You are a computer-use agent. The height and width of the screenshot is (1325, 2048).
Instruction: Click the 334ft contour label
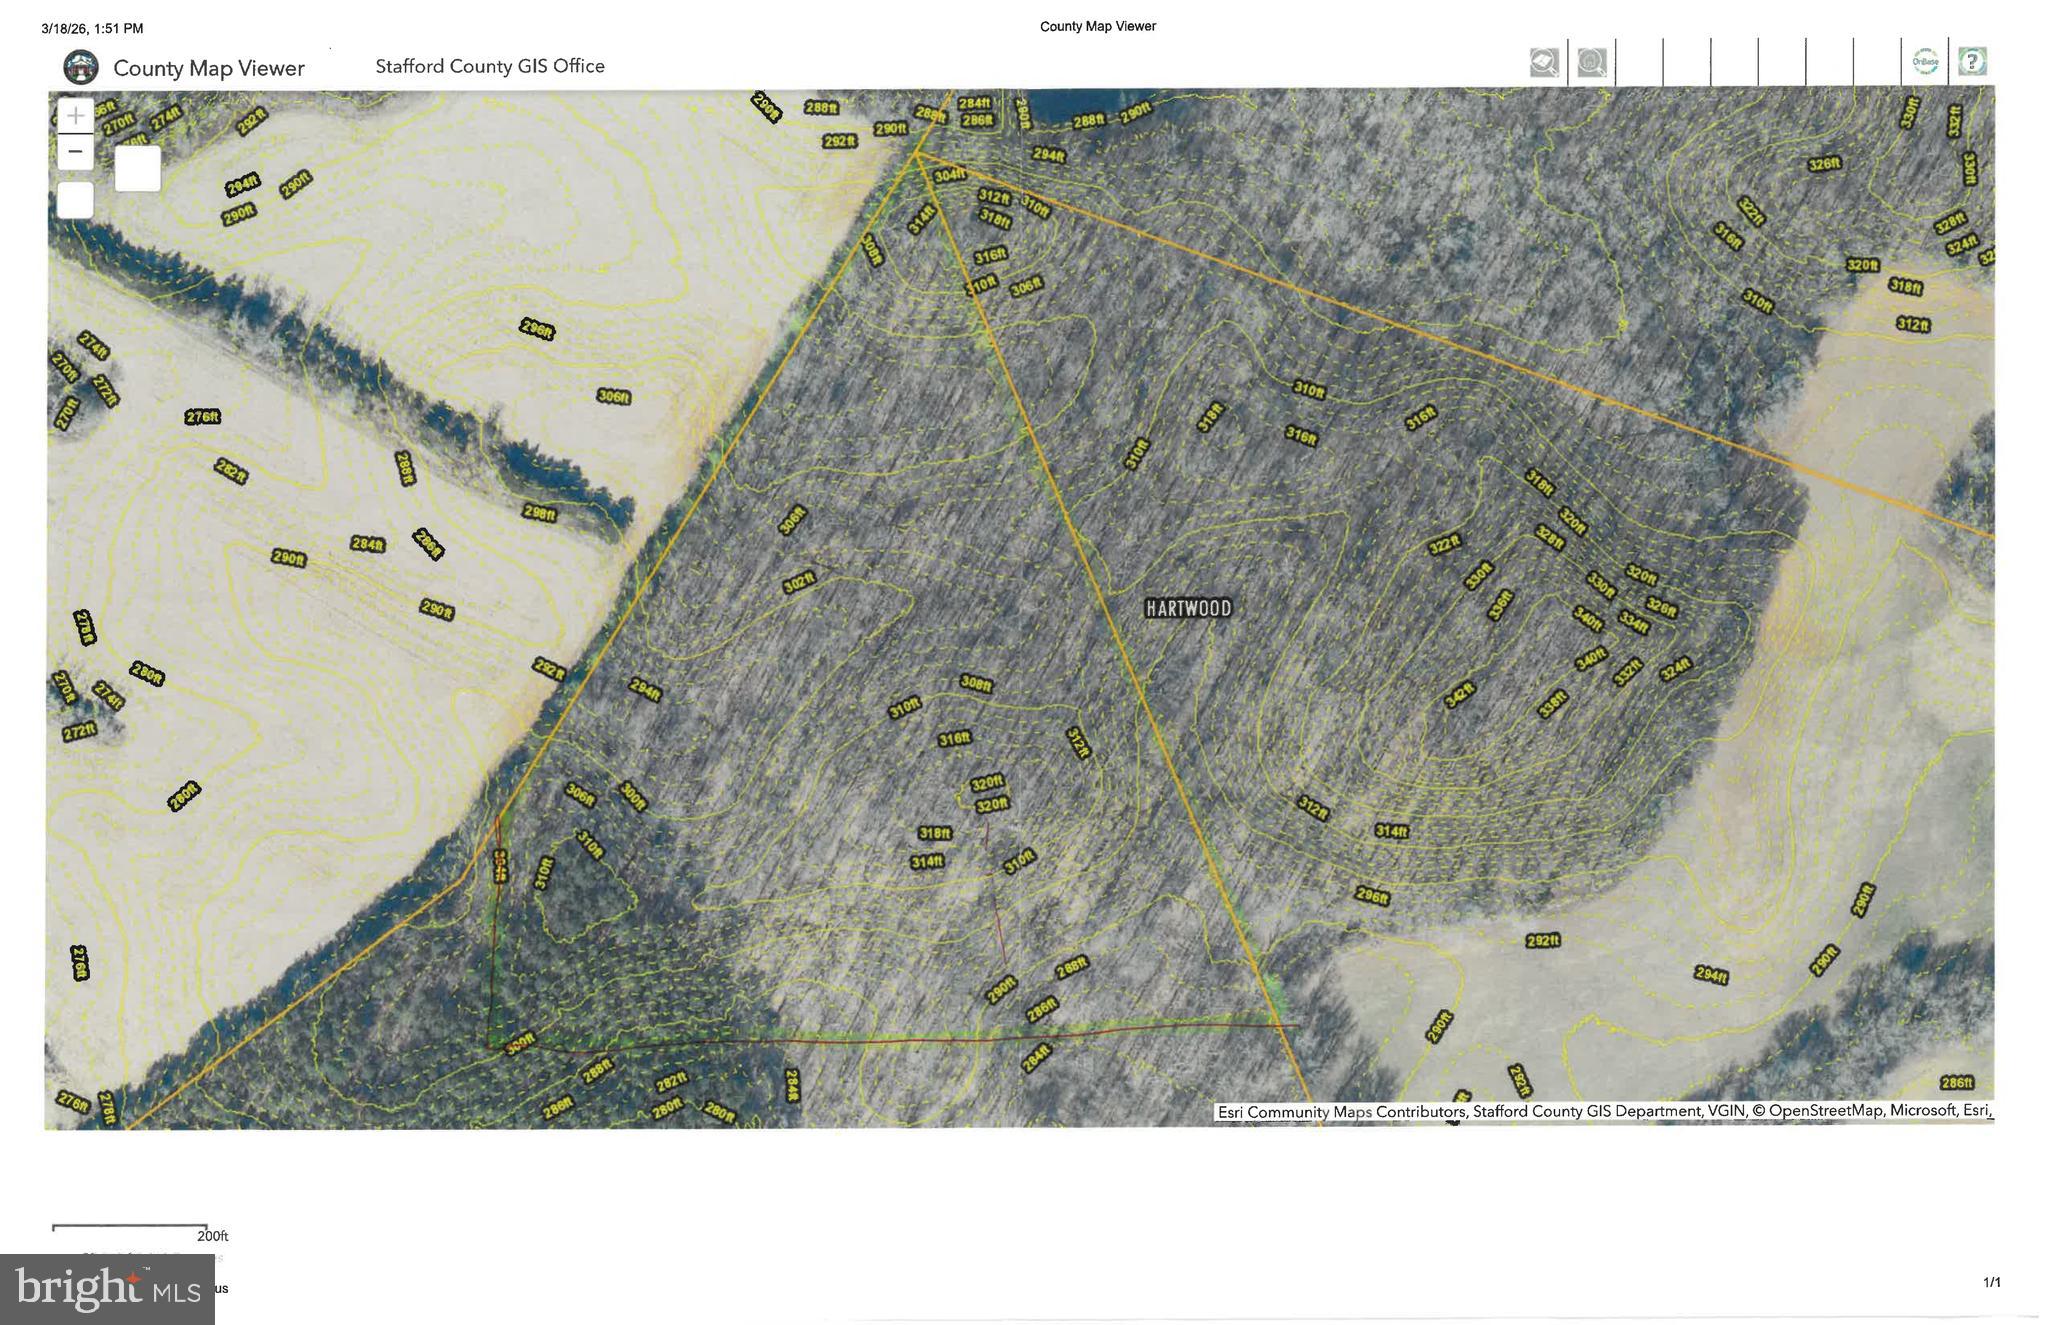click(x=1633, y=622)
